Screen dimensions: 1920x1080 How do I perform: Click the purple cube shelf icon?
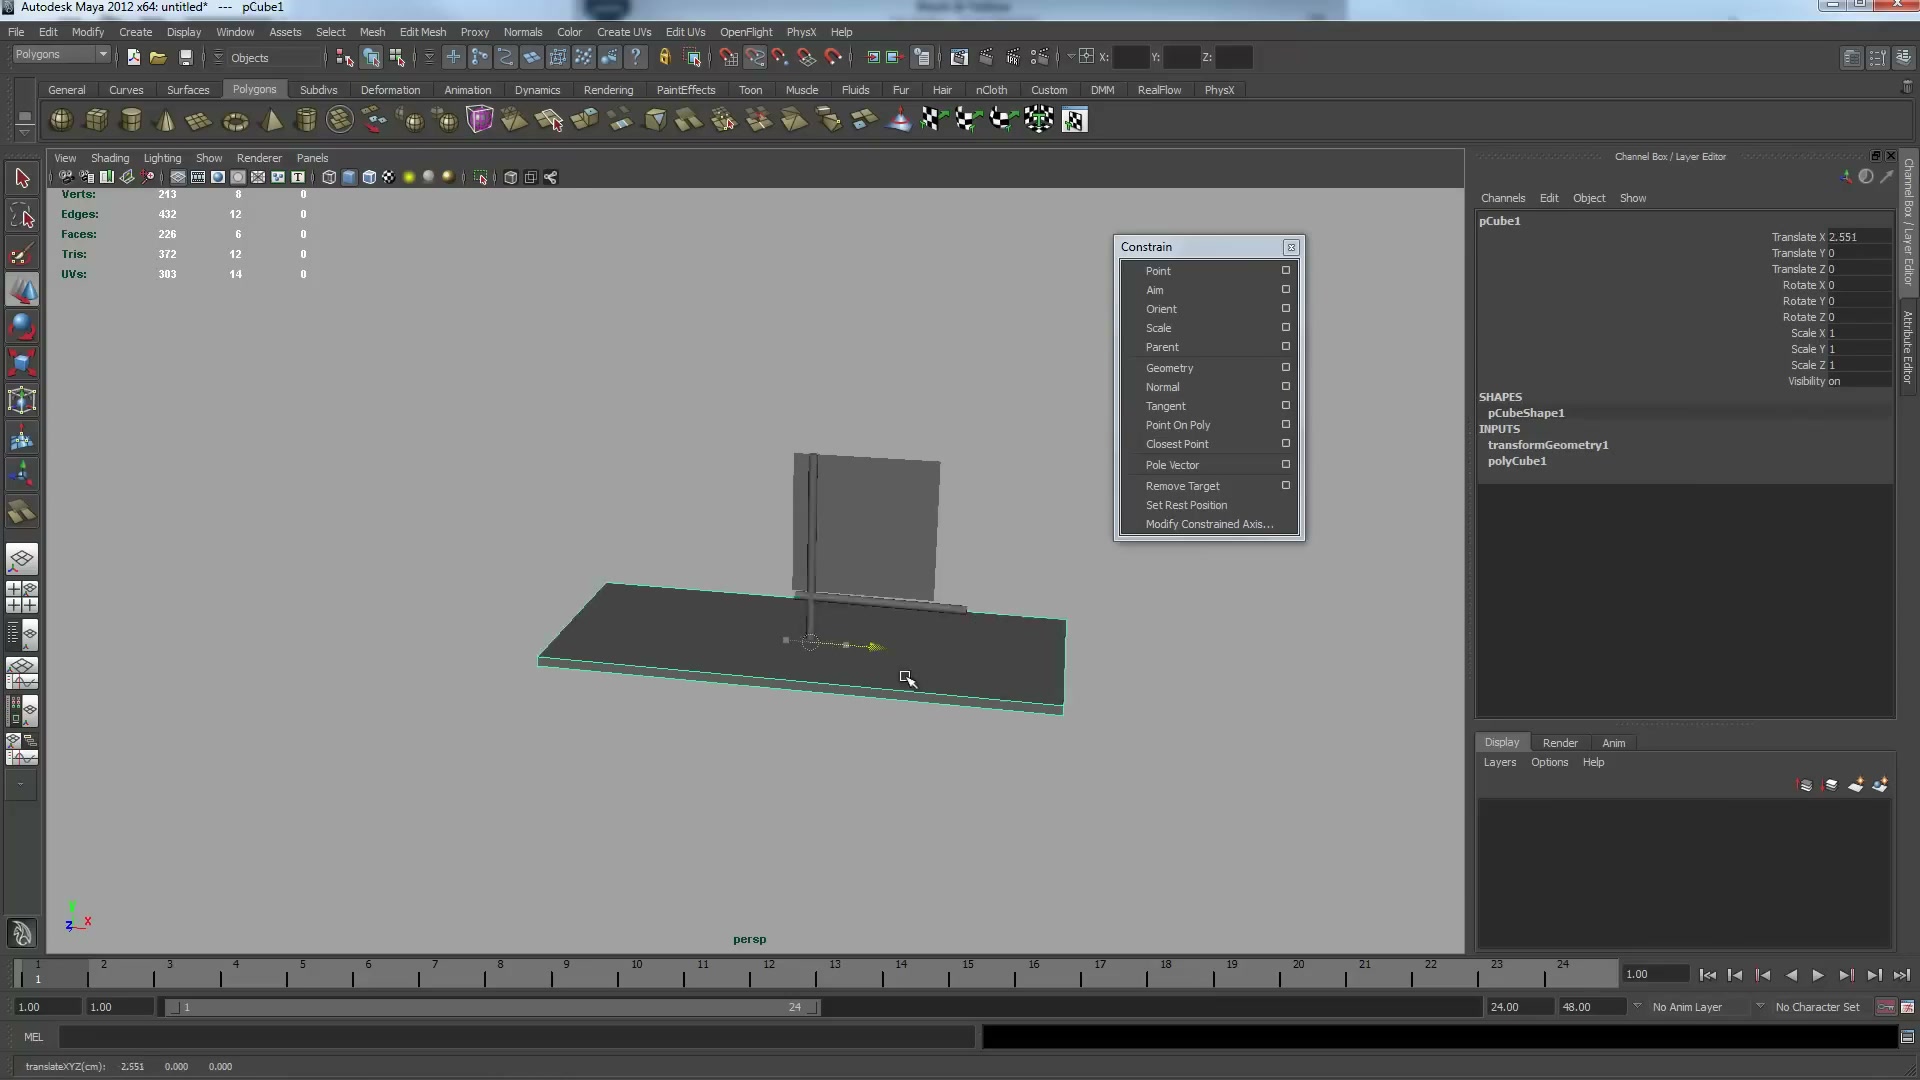[x=480, y=120]
